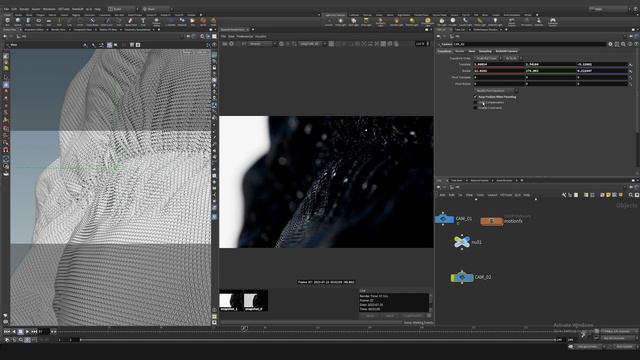Switch to the Geometry Spreadsheet pane tab

(x=138, y=30)
